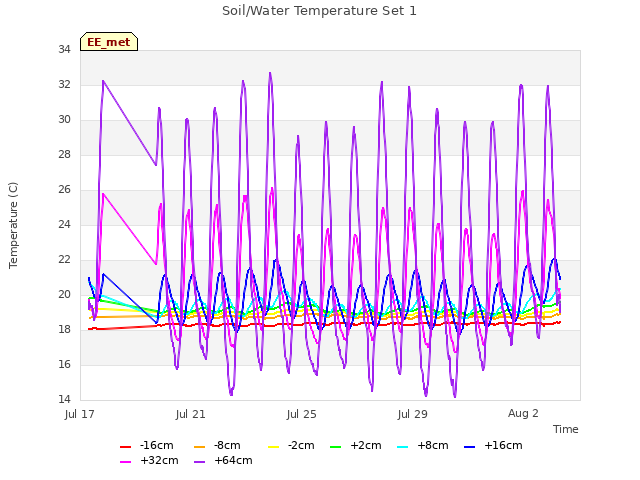This screenshot has height=480, width=640.
Task: Click the 30 y-axis tick label
Action: point(64,120)
